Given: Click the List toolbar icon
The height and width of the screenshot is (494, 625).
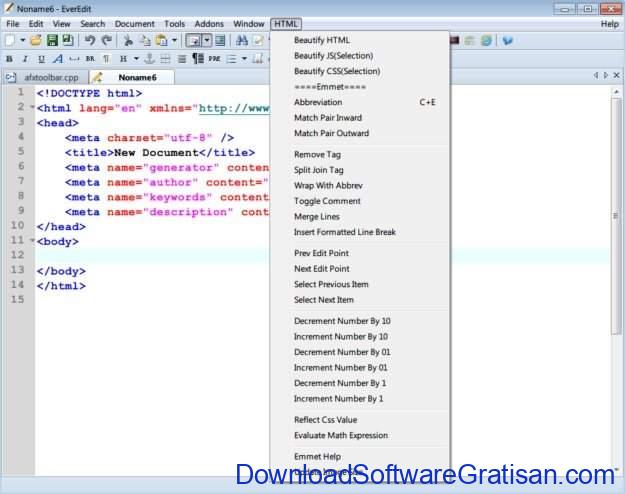Looking at the screenshot, I should tap(231, 59).
